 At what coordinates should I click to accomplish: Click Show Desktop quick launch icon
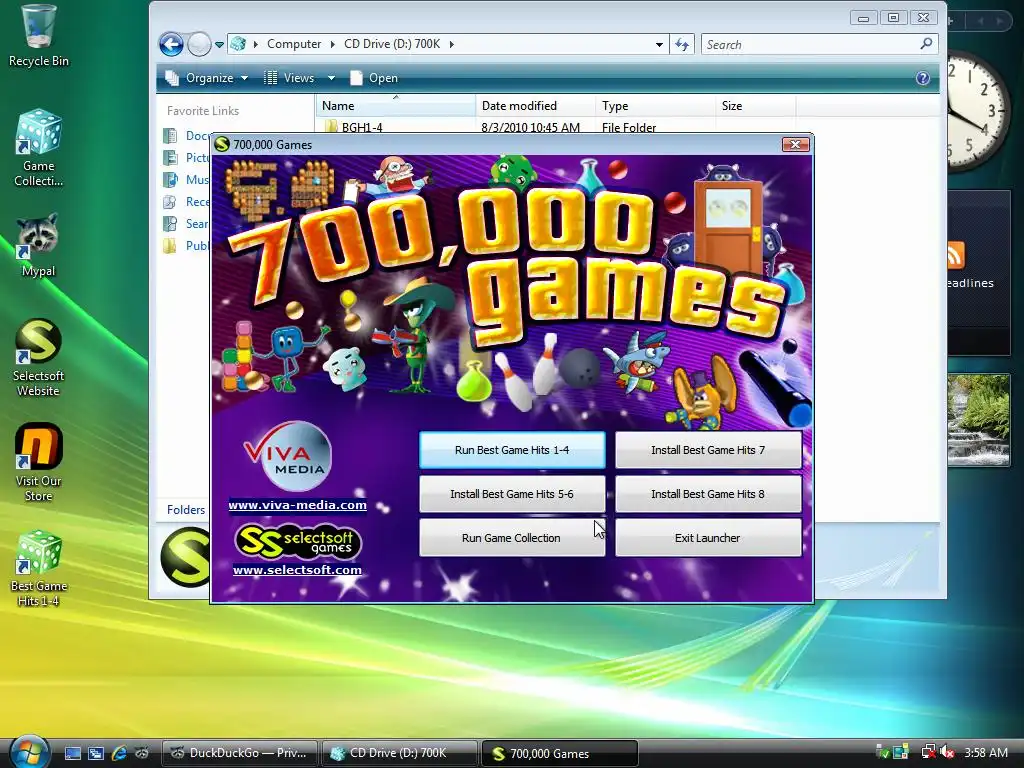click(x=72, y=753)
